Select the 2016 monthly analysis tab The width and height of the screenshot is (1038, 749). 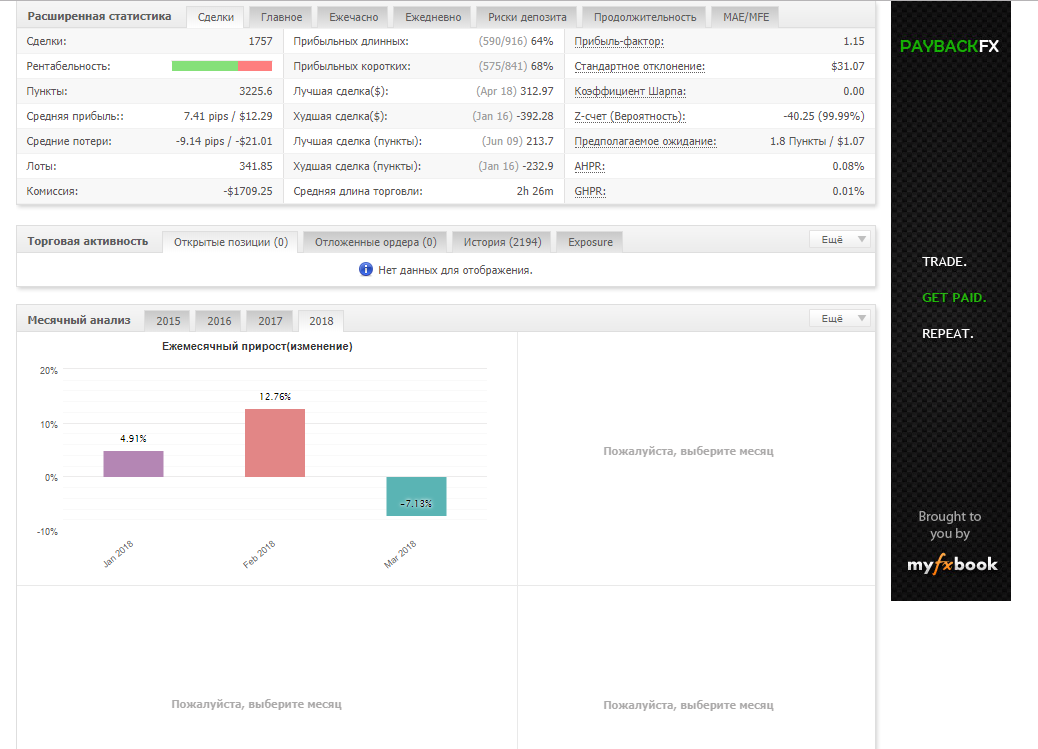(219, 321)
